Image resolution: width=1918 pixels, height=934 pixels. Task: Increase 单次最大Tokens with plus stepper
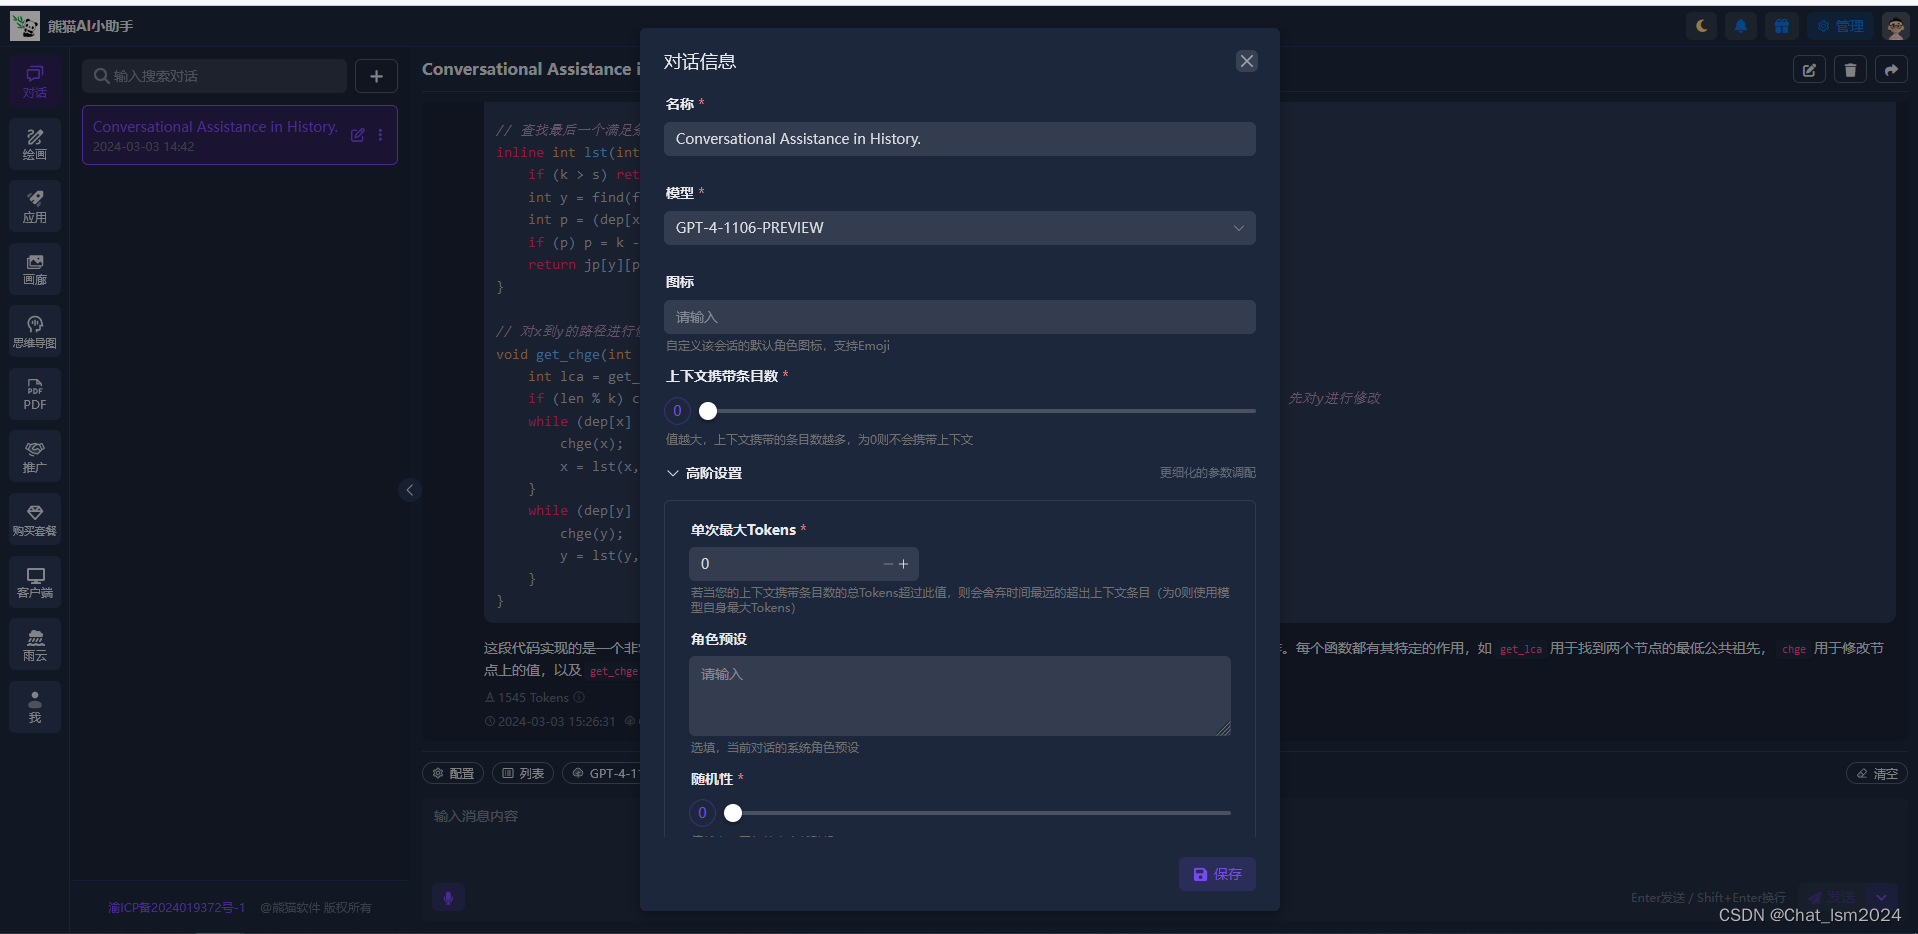click(904, 564)
